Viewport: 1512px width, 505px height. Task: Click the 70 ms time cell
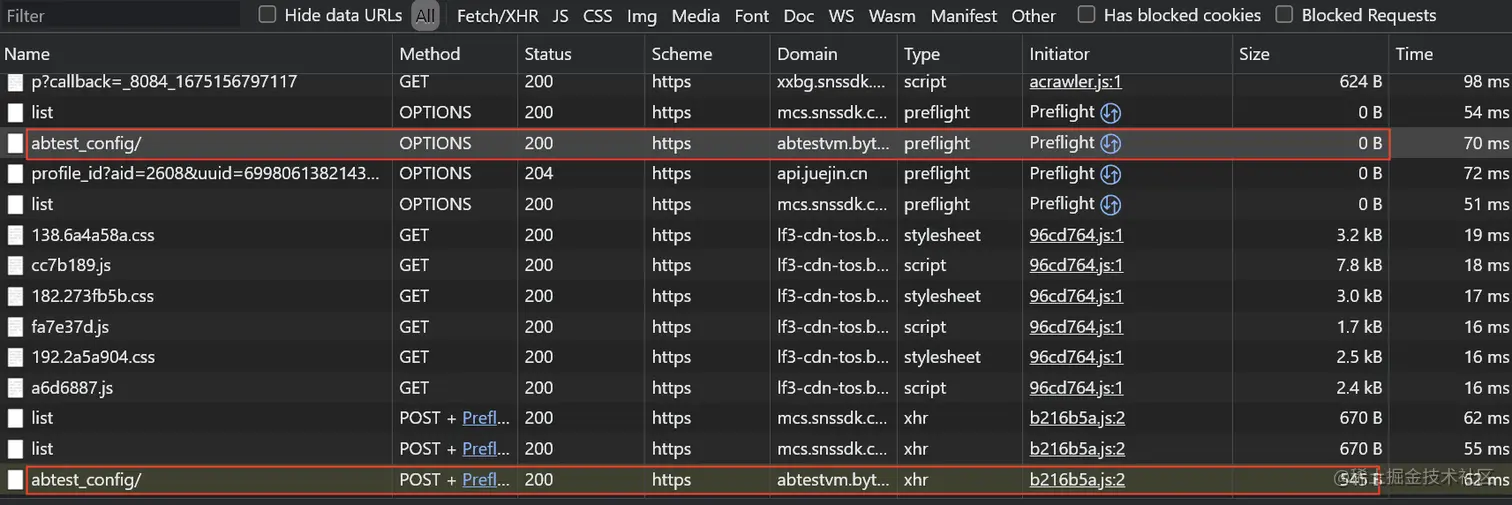click(1486, 143)
